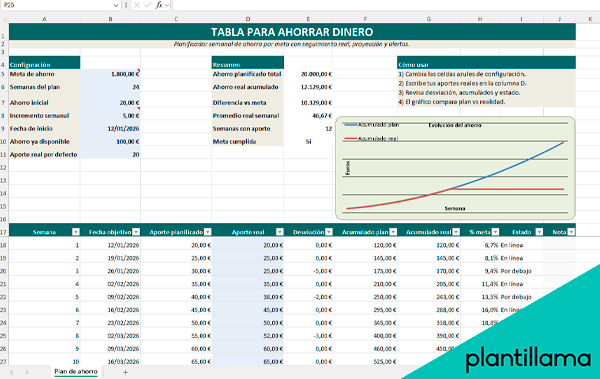600x379 pixels.
Task: Click the Name Box cell reference field
Action: click(57, 5)
